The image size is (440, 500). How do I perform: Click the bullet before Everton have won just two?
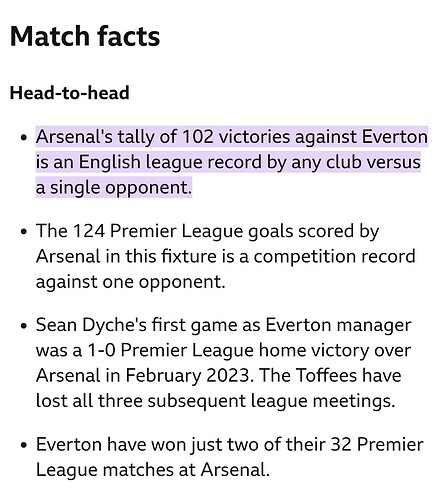point(23,445)
